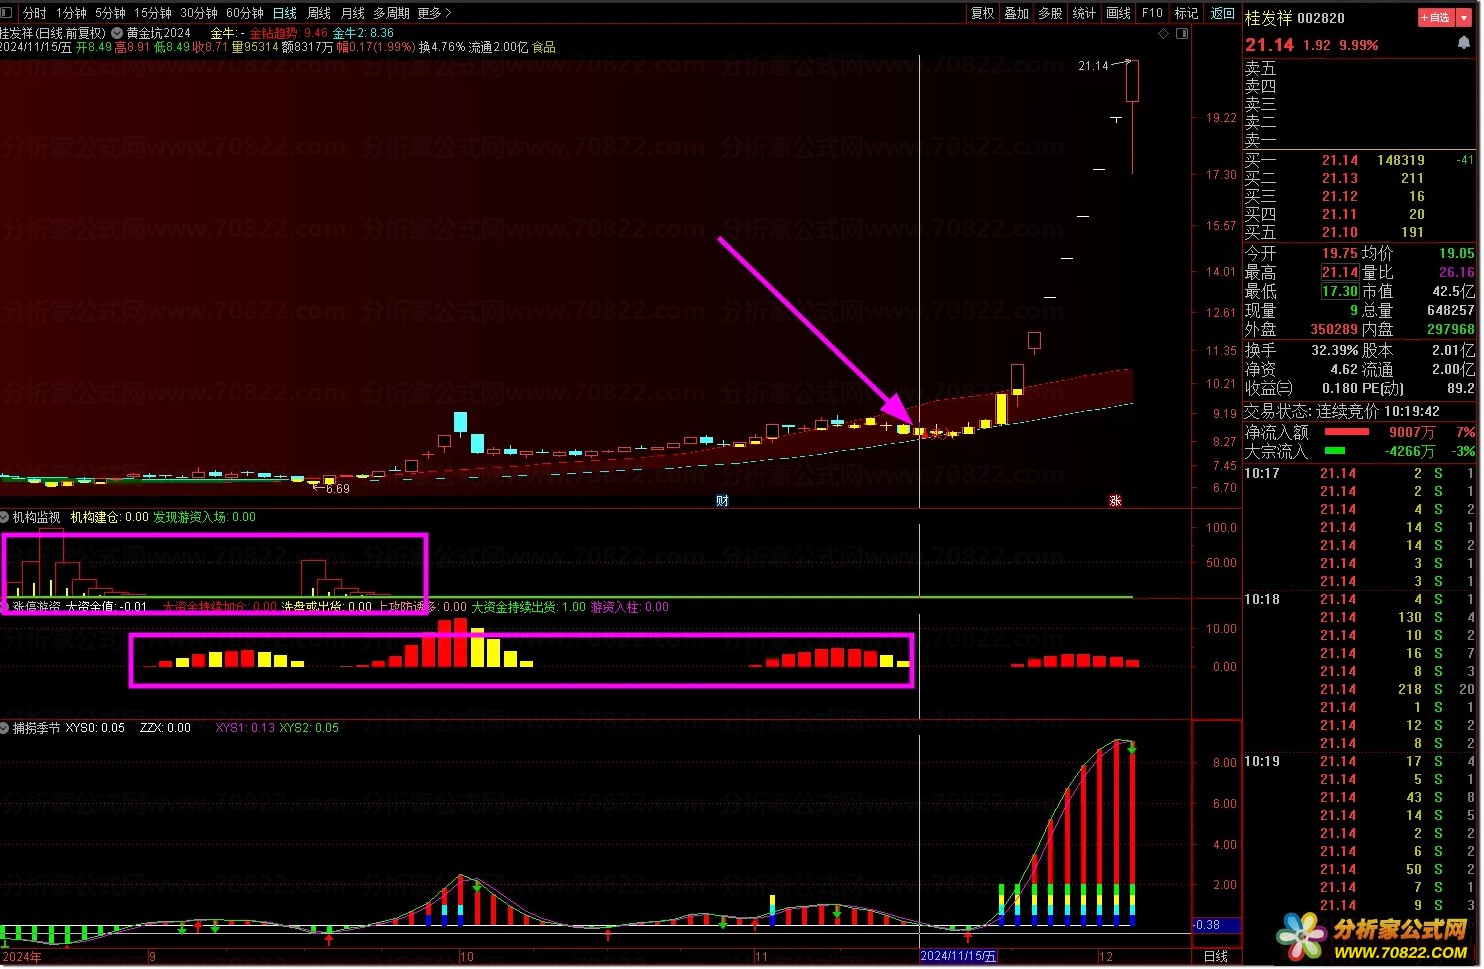The width and height of the screenshot is (1484, 969).
Task: Add stock with the +自选 button
Action: pos(1435,18)
